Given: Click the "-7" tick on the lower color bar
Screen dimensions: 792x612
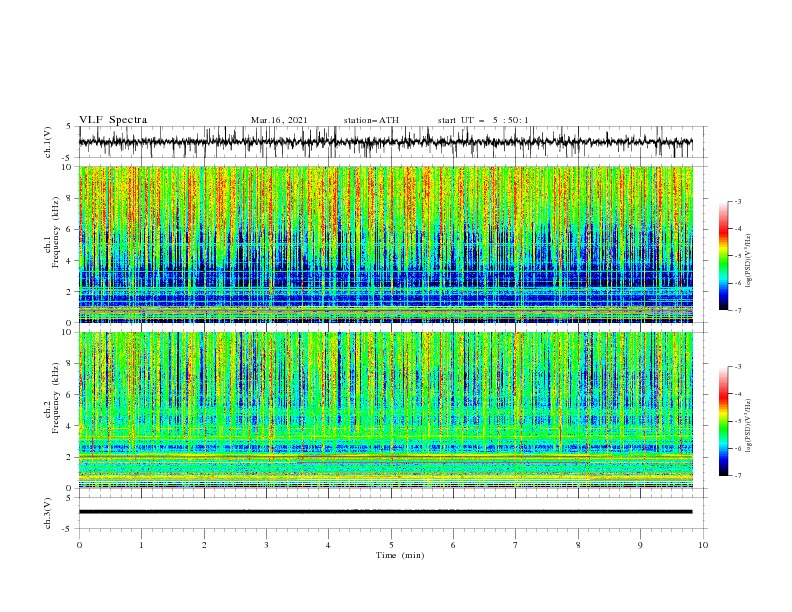Looking at the screenshot, I should click(738, 476).
